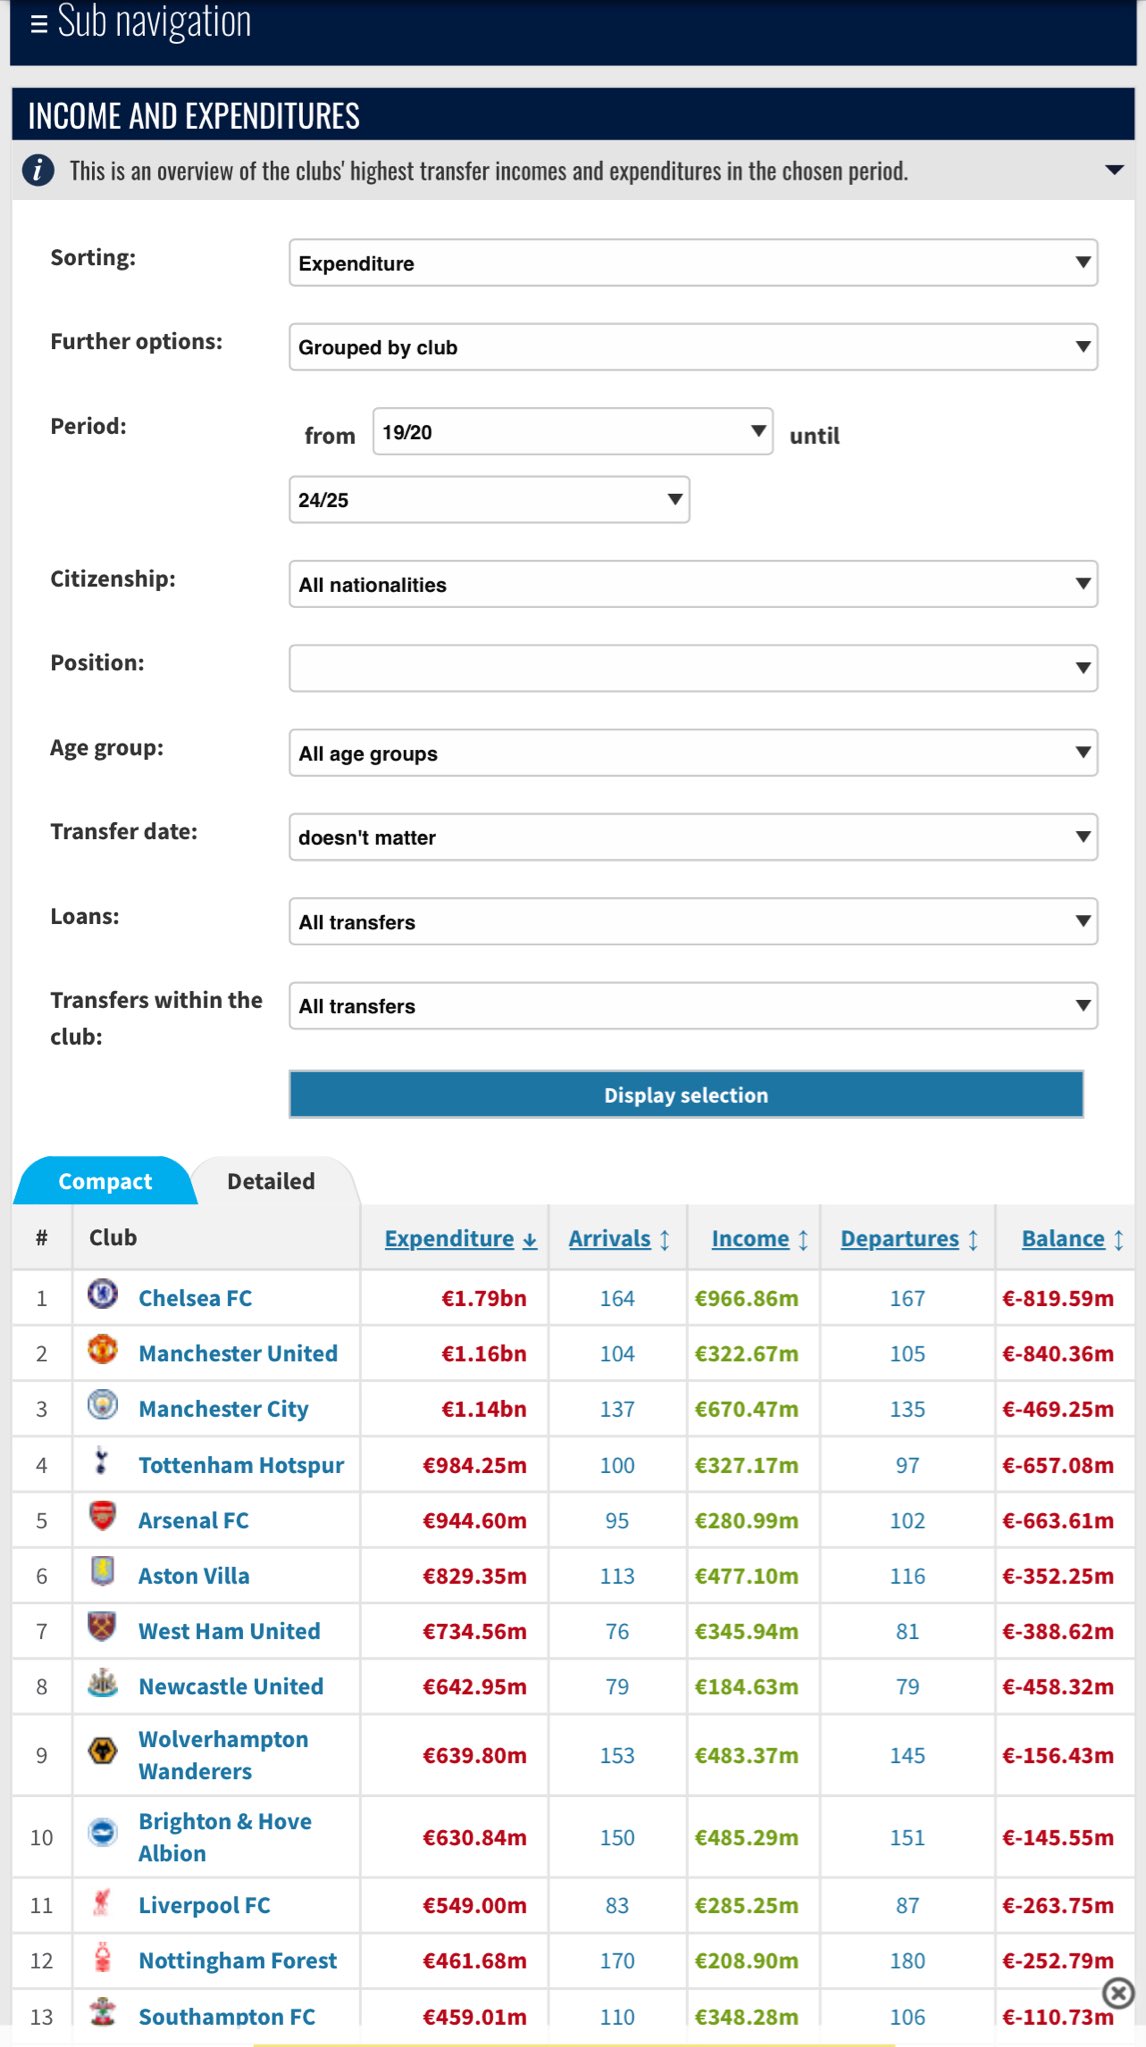Open the Loans dropdown
The height and width of the screenshot is (2047, 1146).
click(x=693, y=921)
